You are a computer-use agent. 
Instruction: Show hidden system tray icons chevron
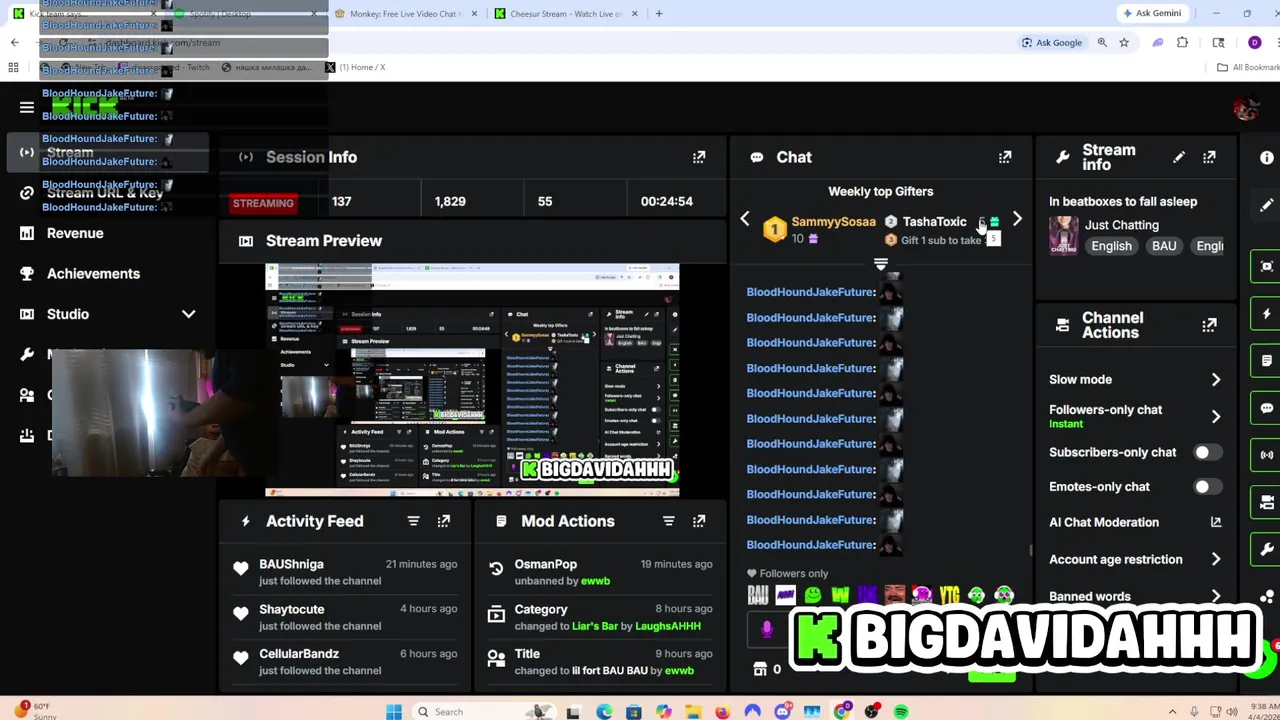point(1172,712)
